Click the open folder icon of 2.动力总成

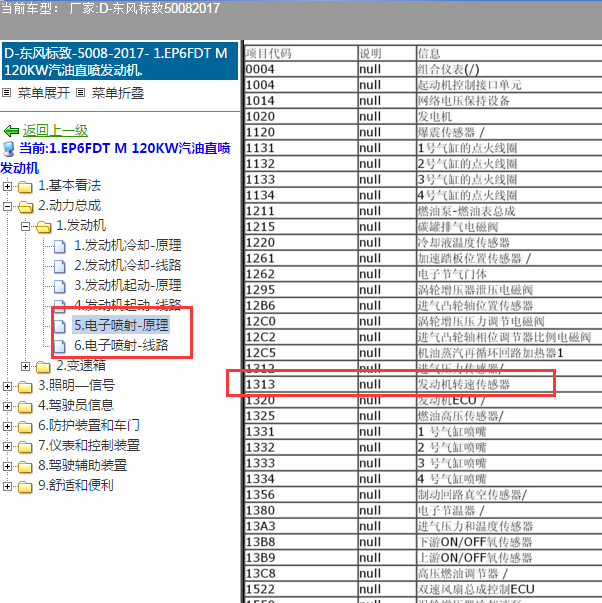pos(25,207)
